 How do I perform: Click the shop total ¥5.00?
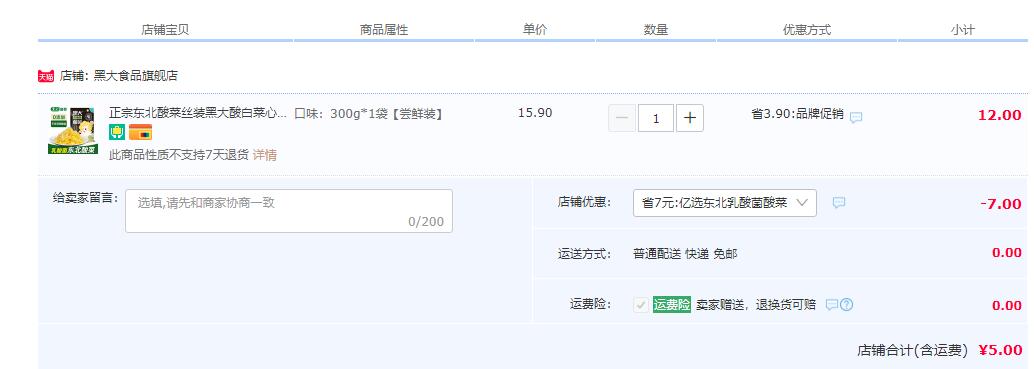(x=1001, y=350)
